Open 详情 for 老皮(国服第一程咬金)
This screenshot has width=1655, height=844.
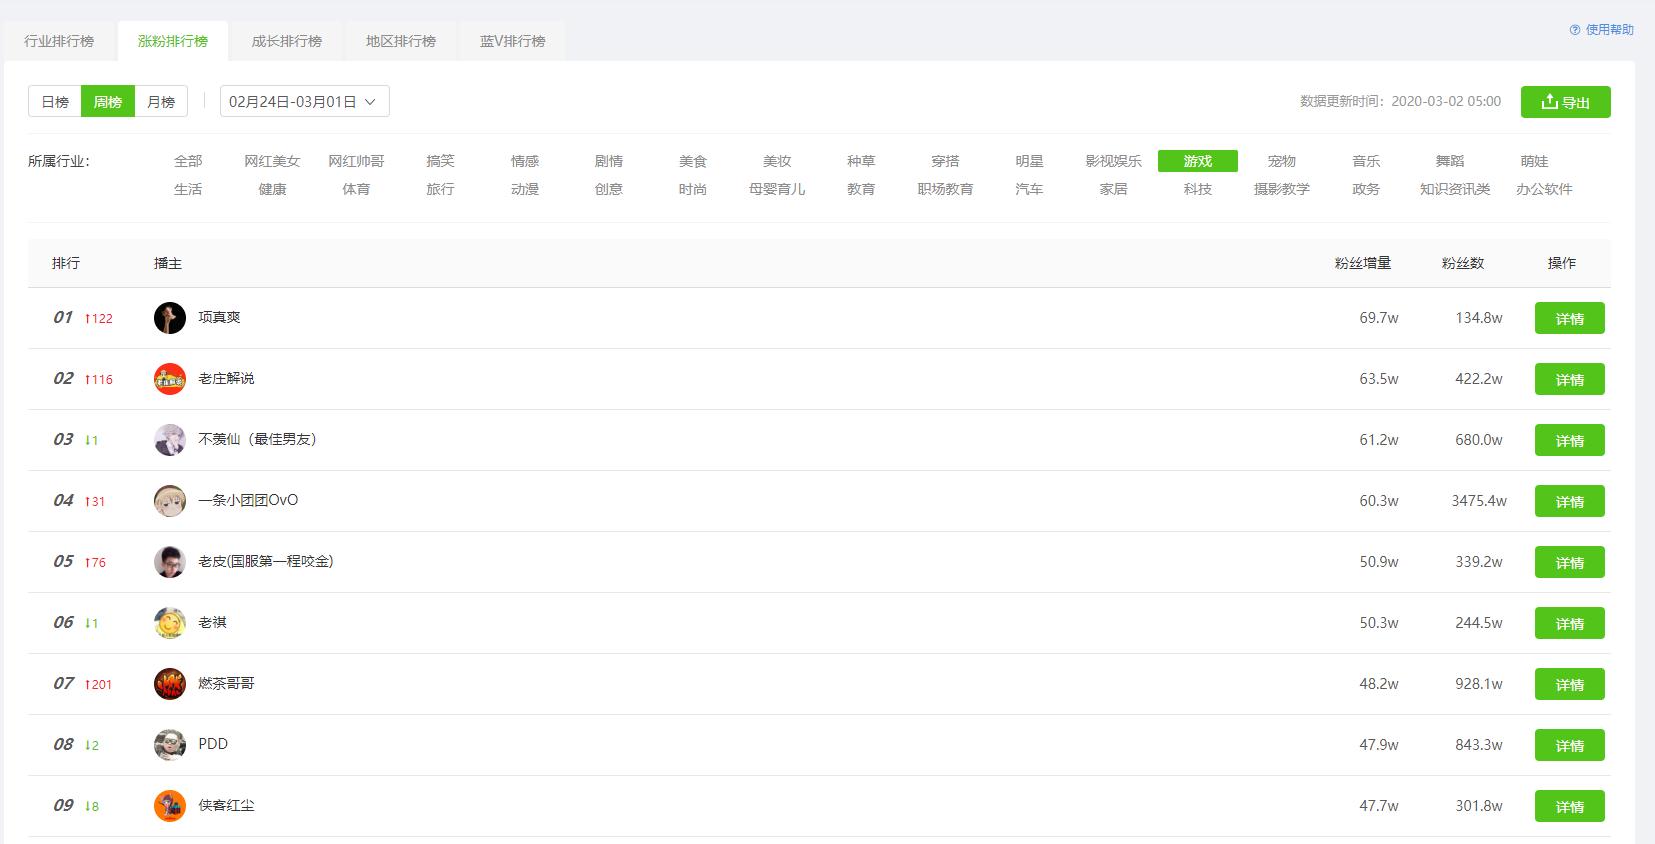1570,563
